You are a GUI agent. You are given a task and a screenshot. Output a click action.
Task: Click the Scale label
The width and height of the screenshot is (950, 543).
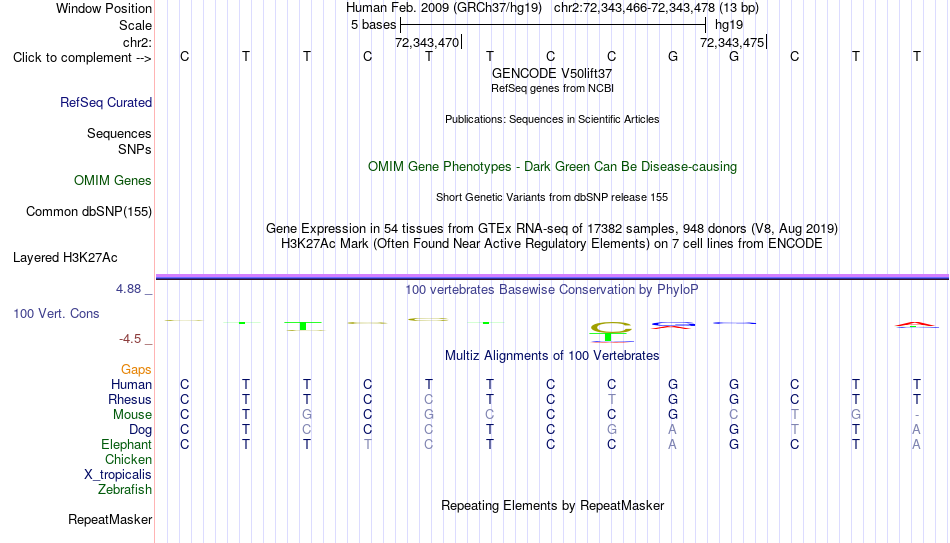[135, 25]
